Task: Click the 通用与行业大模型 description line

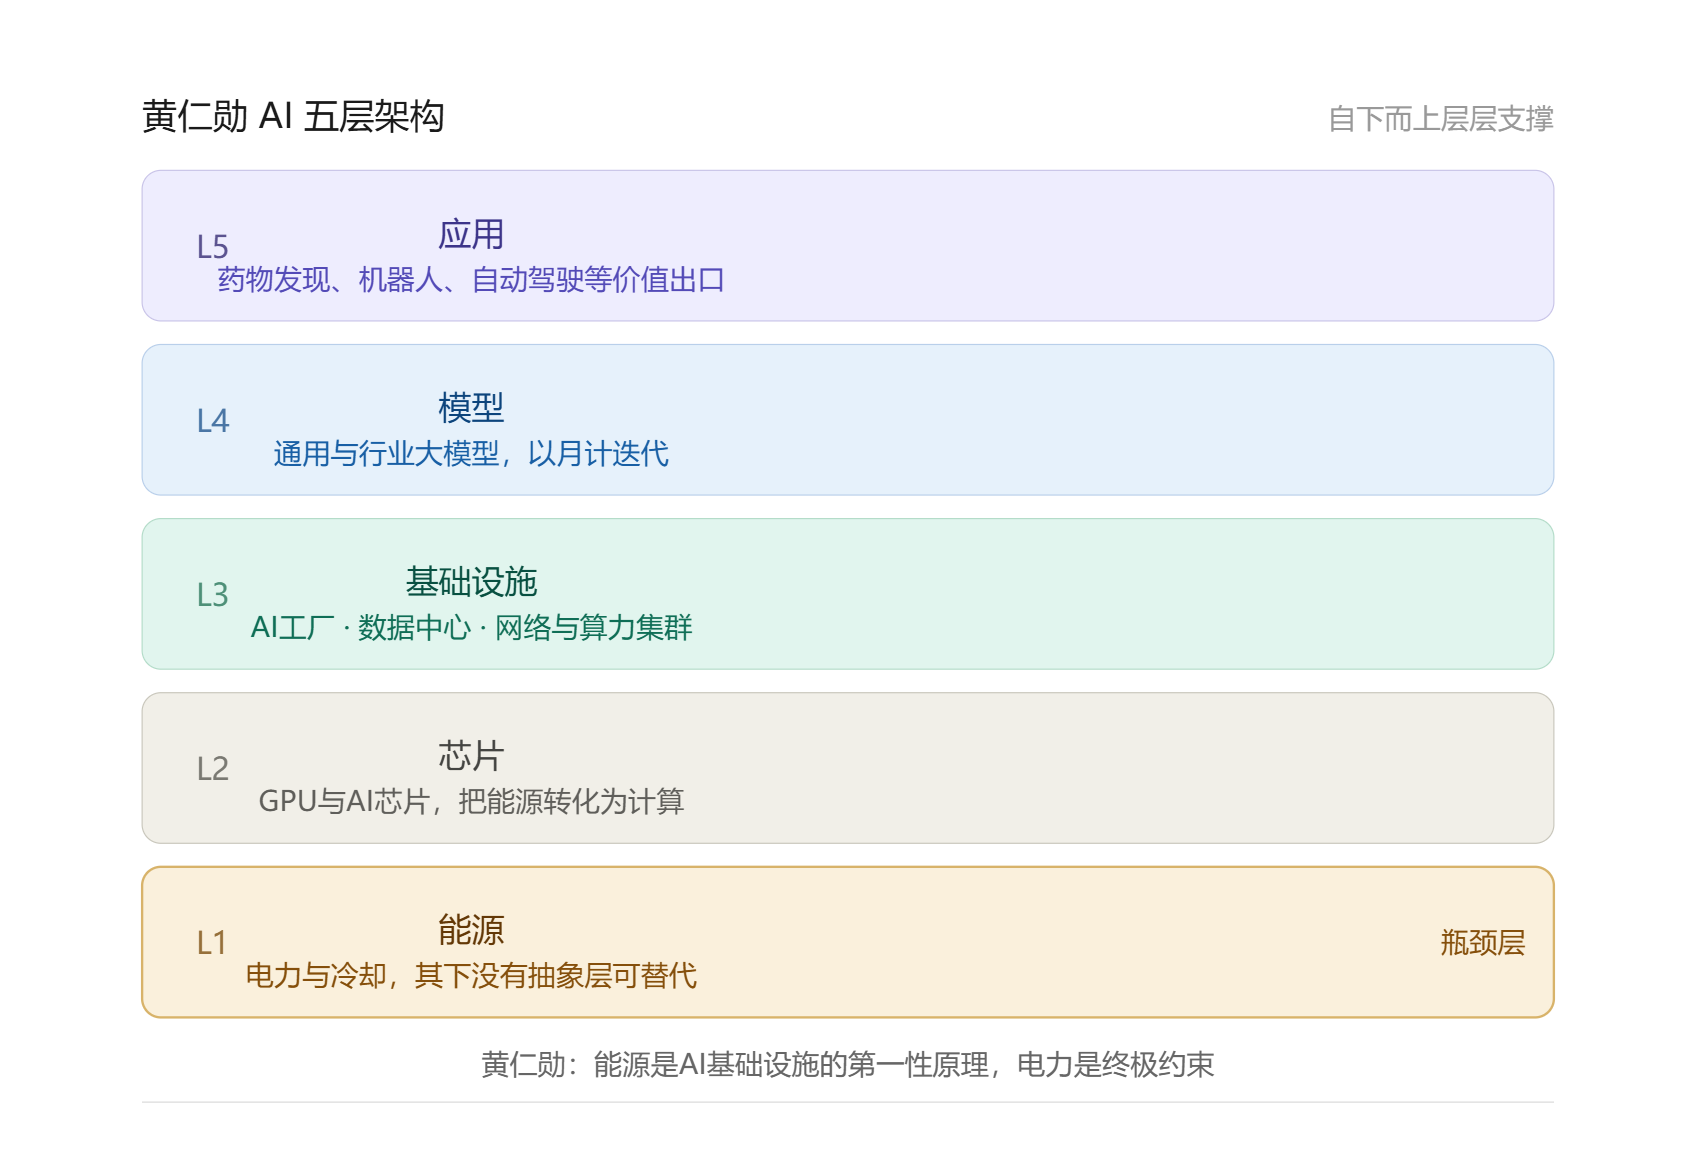Action: click(471, 453)
